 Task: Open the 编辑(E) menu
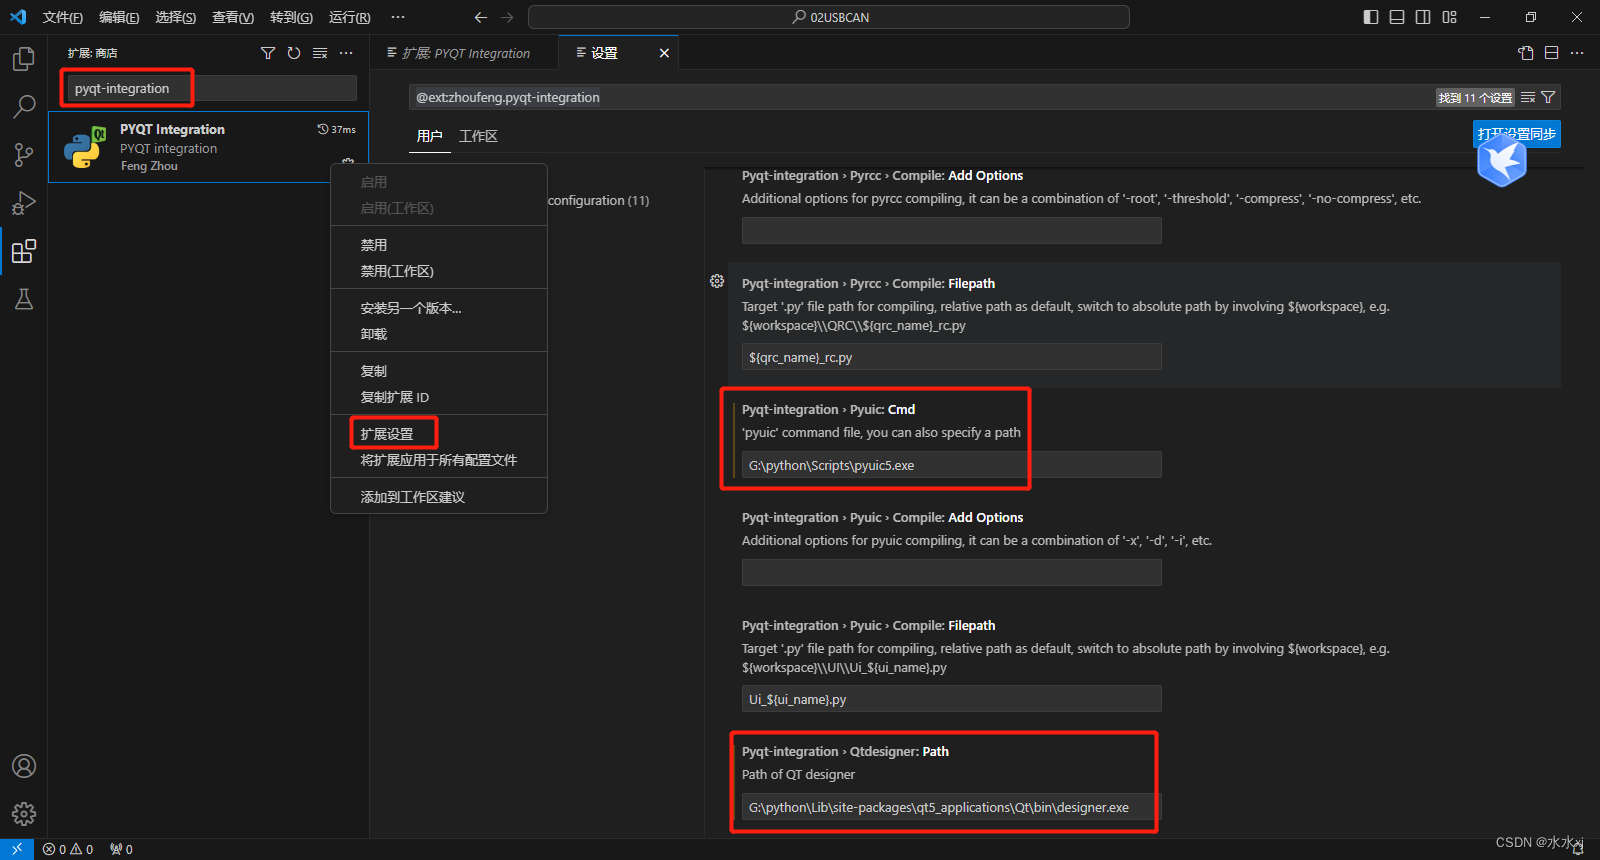point(119,17)
